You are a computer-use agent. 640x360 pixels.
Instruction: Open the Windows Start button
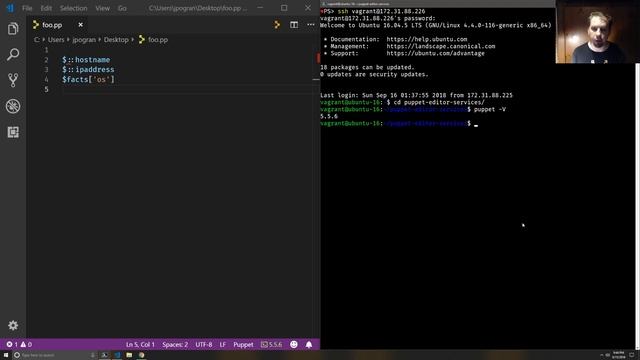tap(6, 355)
